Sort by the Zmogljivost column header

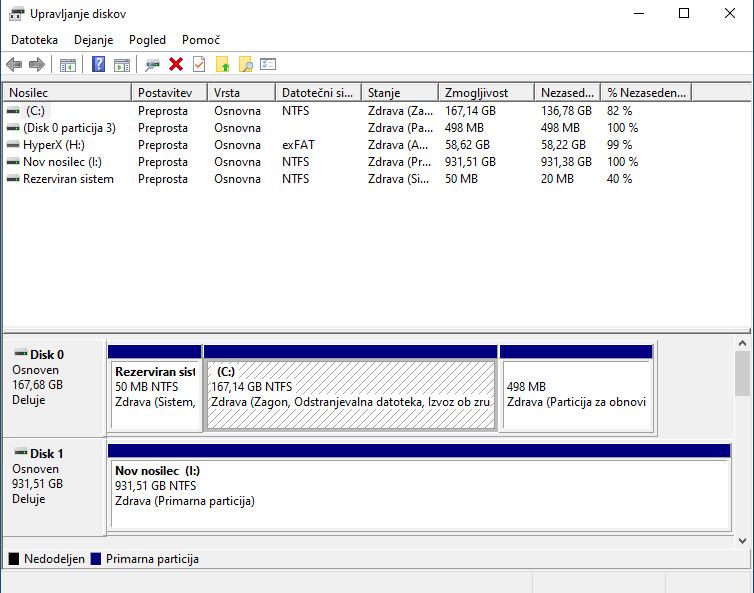[x=487, y=92]
